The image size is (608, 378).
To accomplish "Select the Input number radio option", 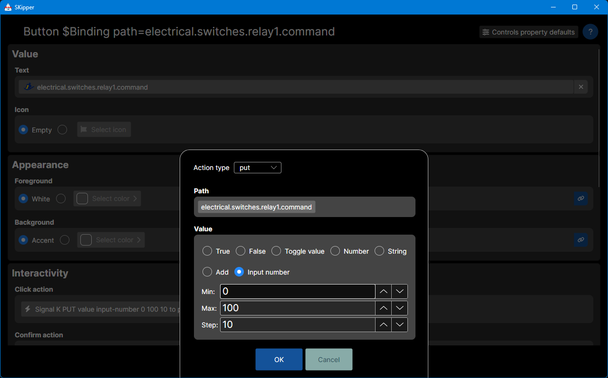I will pyautogui.click(x=239, y=272).
